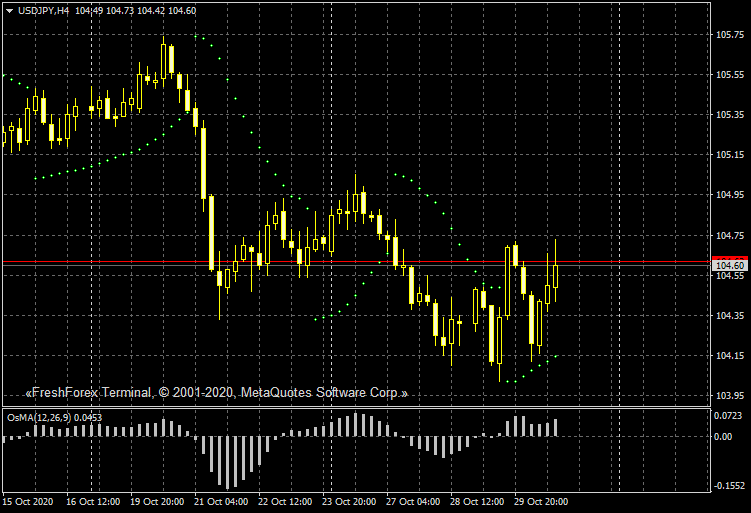This screenshot has width=751, height=513.
Task: Click the 105.35 price scale label
Action: point(730,114)
